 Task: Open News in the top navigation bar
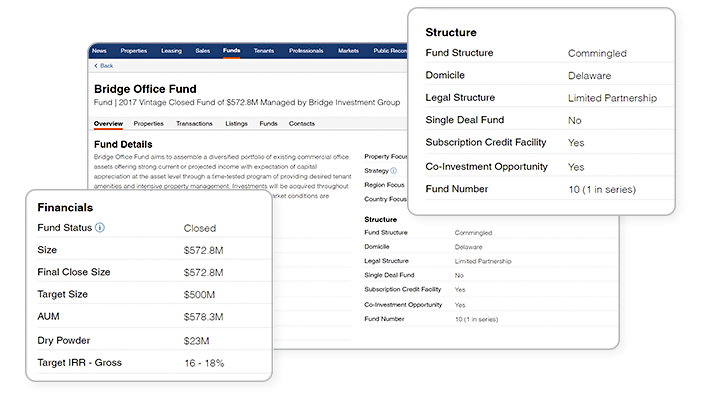click(99, 50)
